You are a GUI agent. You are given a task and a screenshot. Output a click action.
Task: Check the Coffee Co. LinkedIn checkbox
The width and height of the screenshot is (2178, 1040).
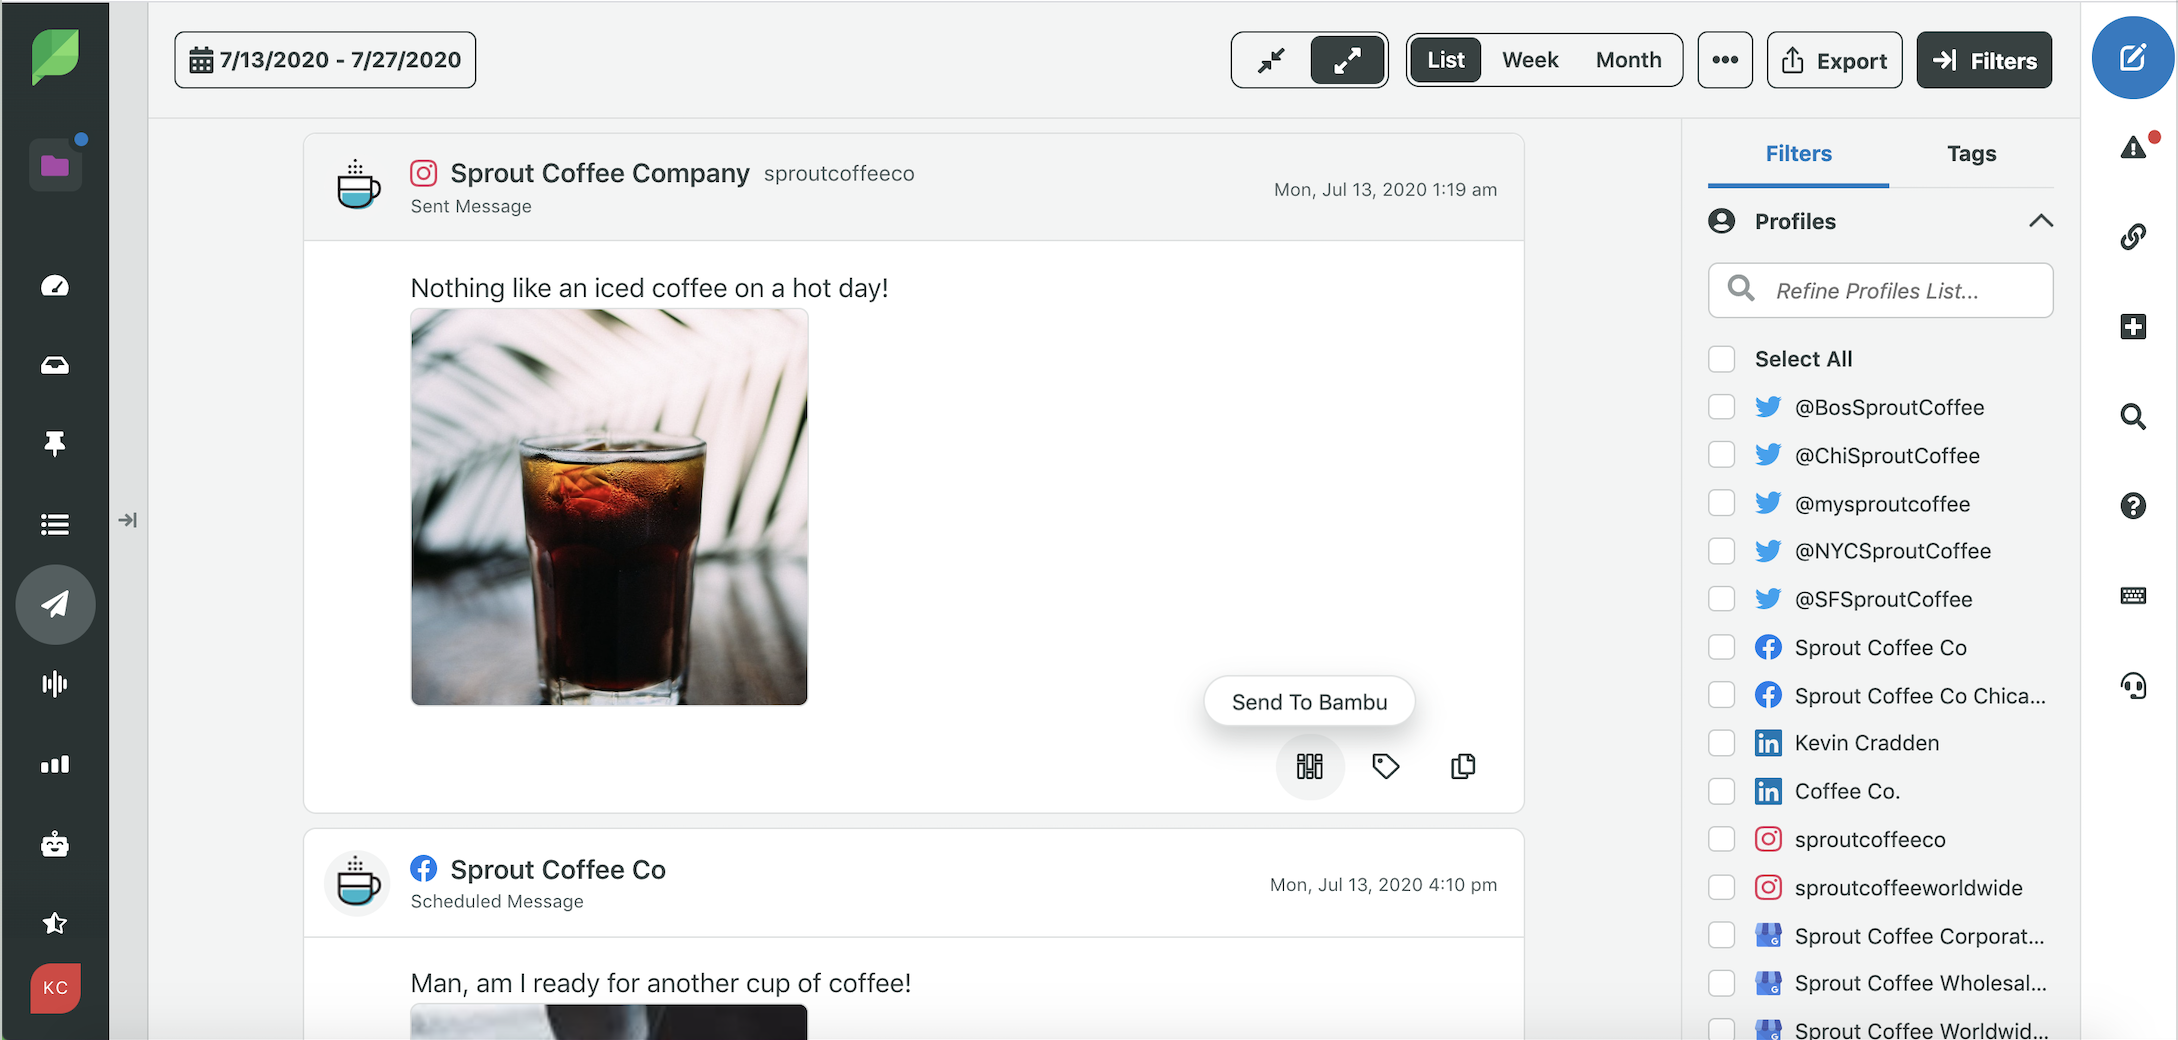[x=1721, y=791]
